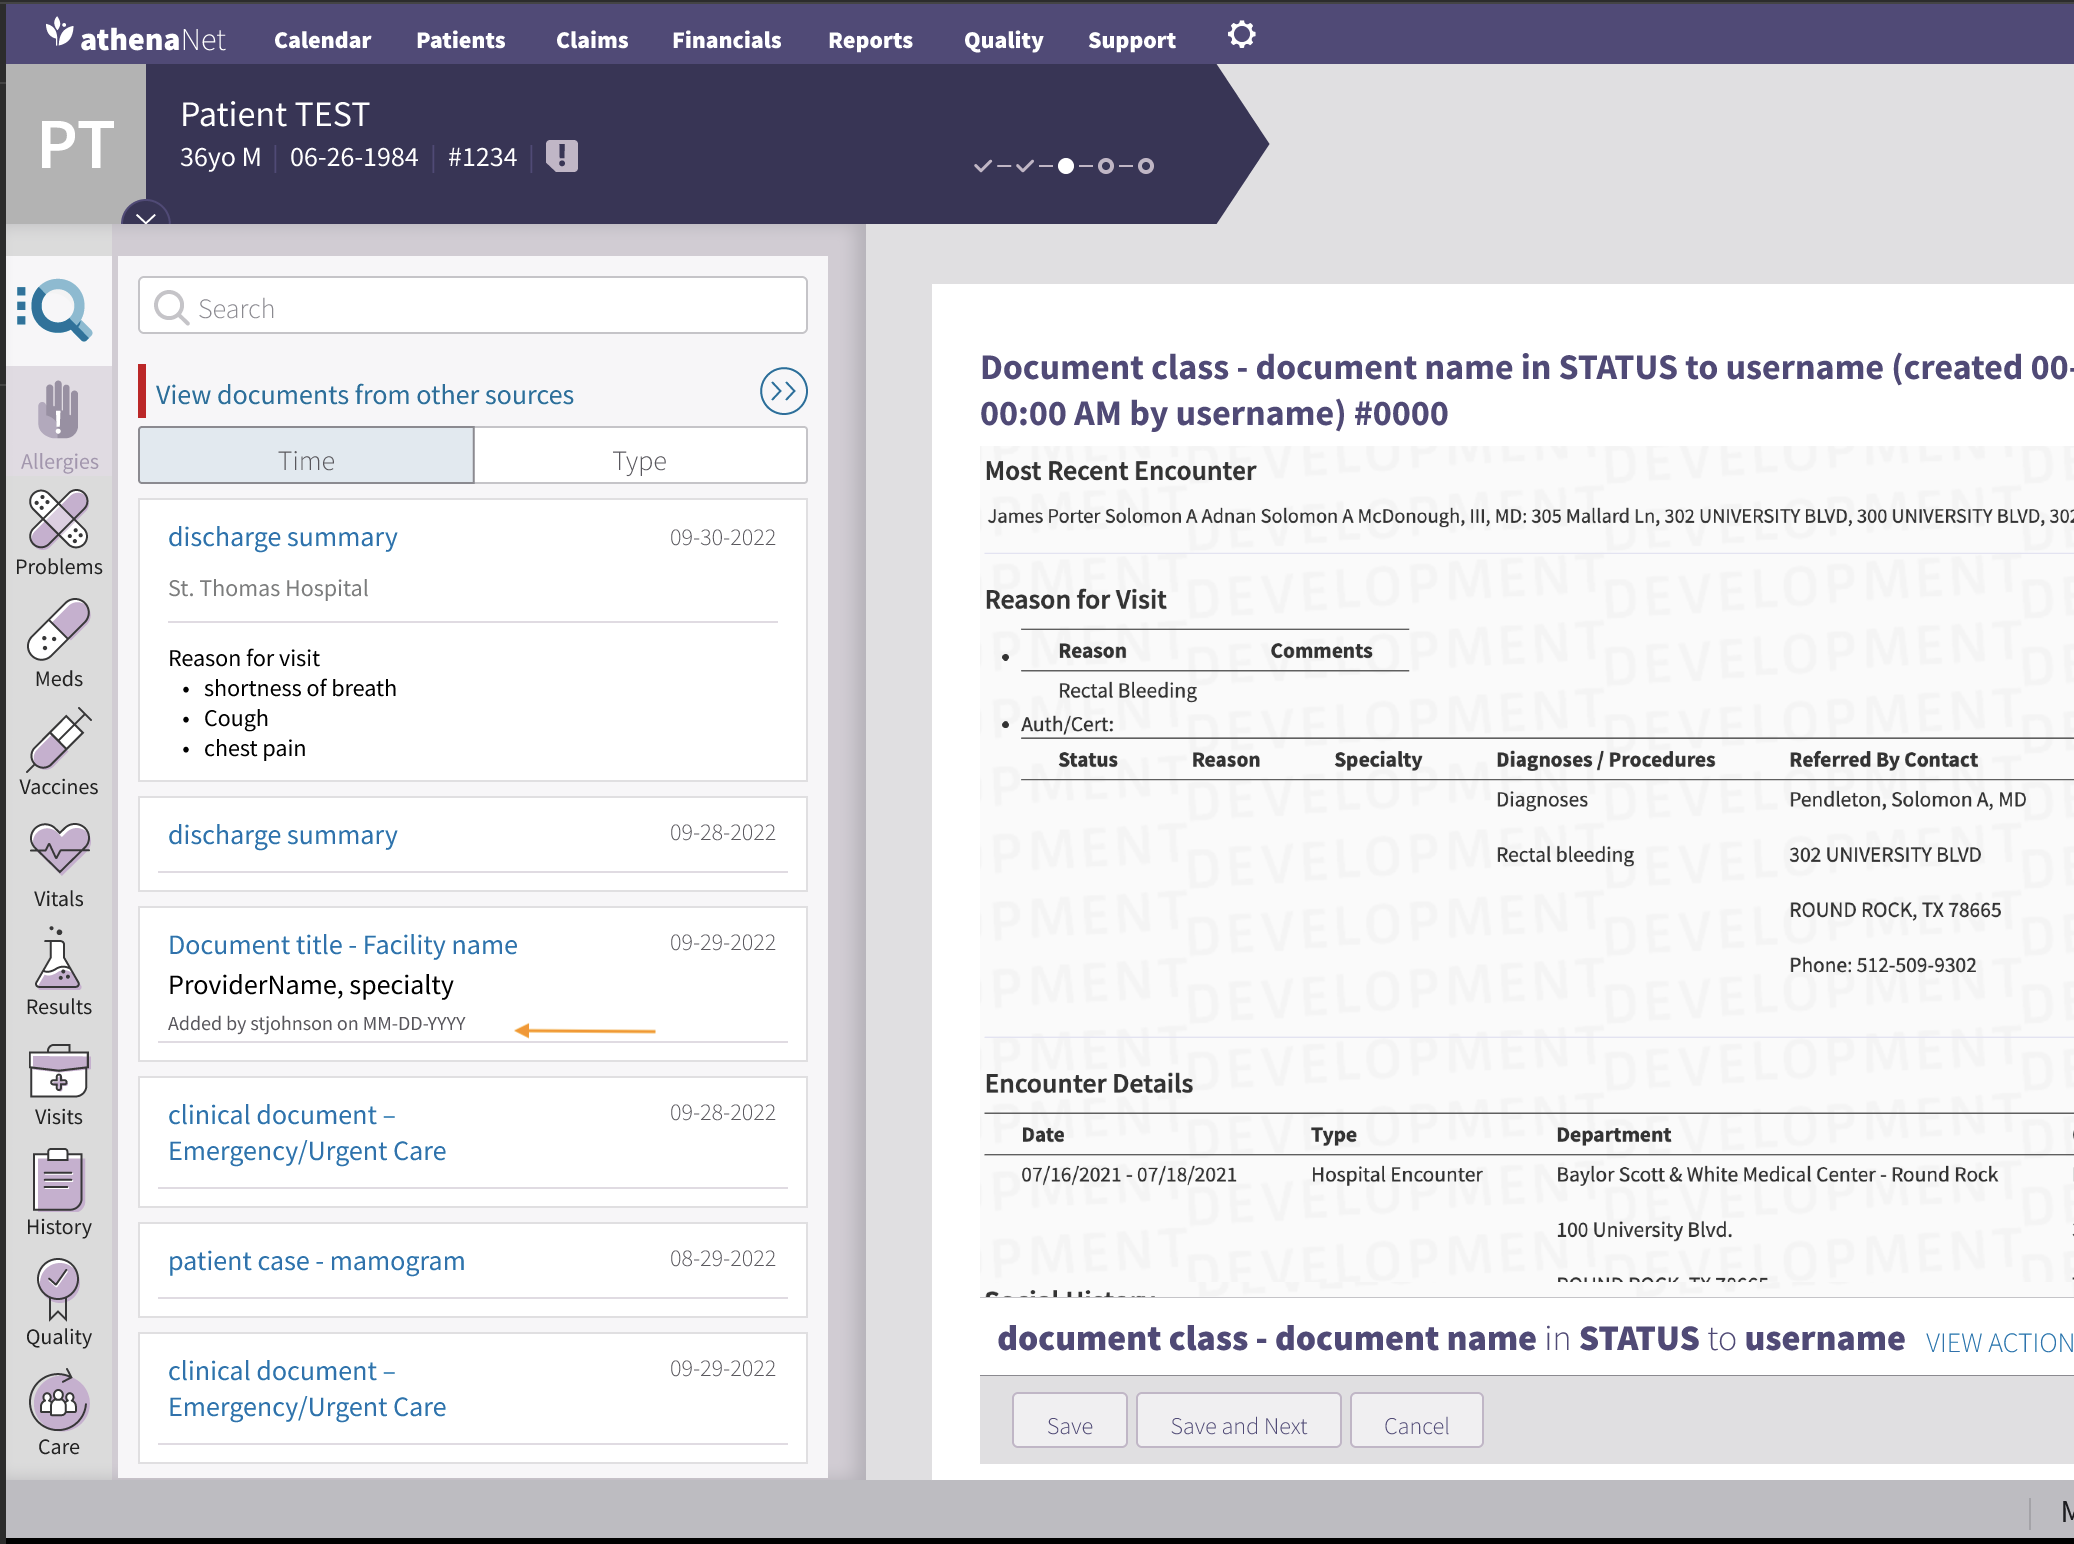Click St. Thomas Hospital text
The height and width of the screenshot is (1544, 2074).
click(268, 588)
